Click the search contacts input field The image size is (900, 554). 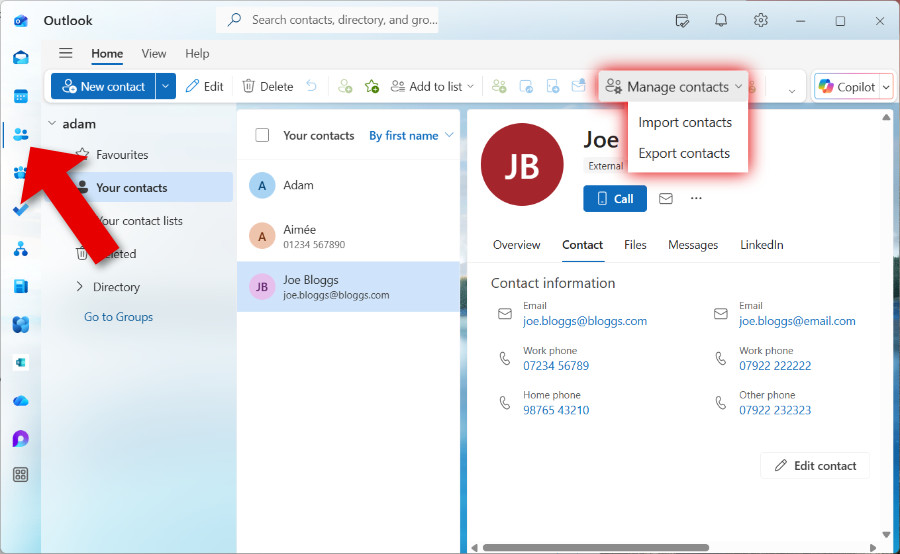pos(327,20)
